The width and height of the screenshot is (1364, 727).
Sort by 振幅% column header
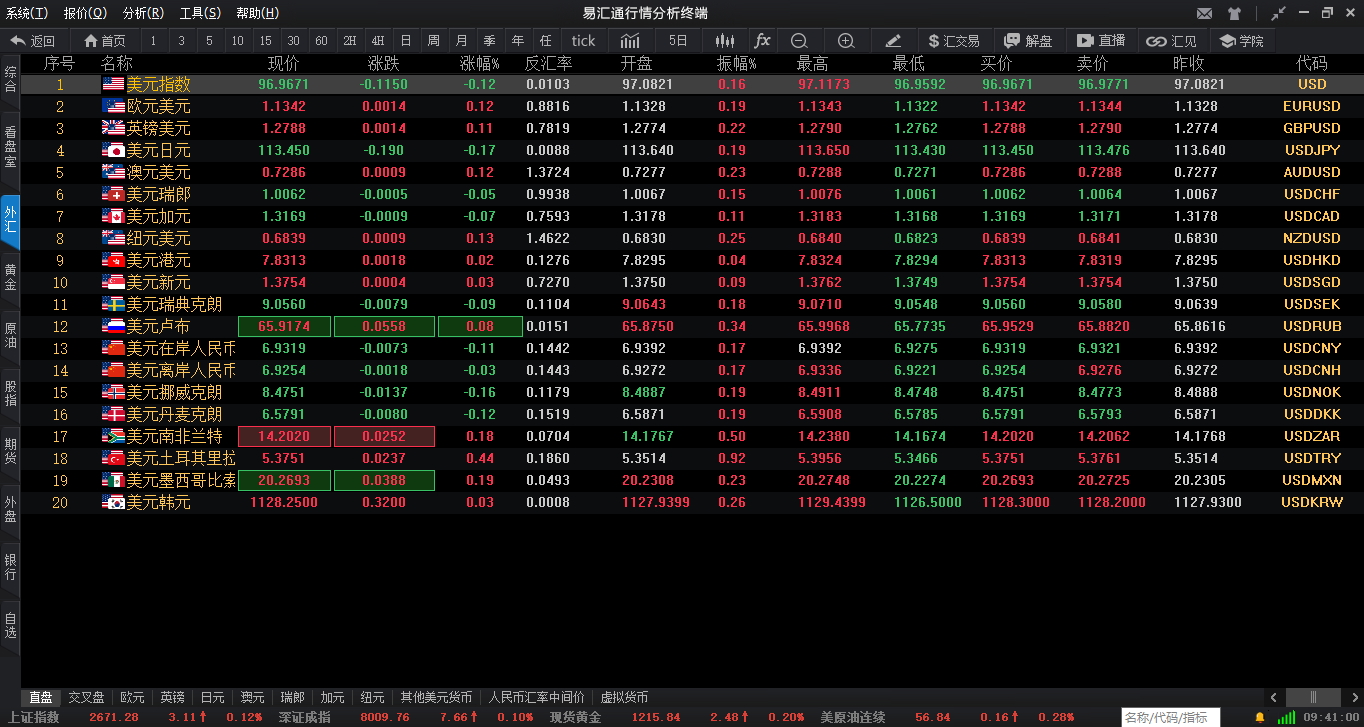click(x=737, y=64)
